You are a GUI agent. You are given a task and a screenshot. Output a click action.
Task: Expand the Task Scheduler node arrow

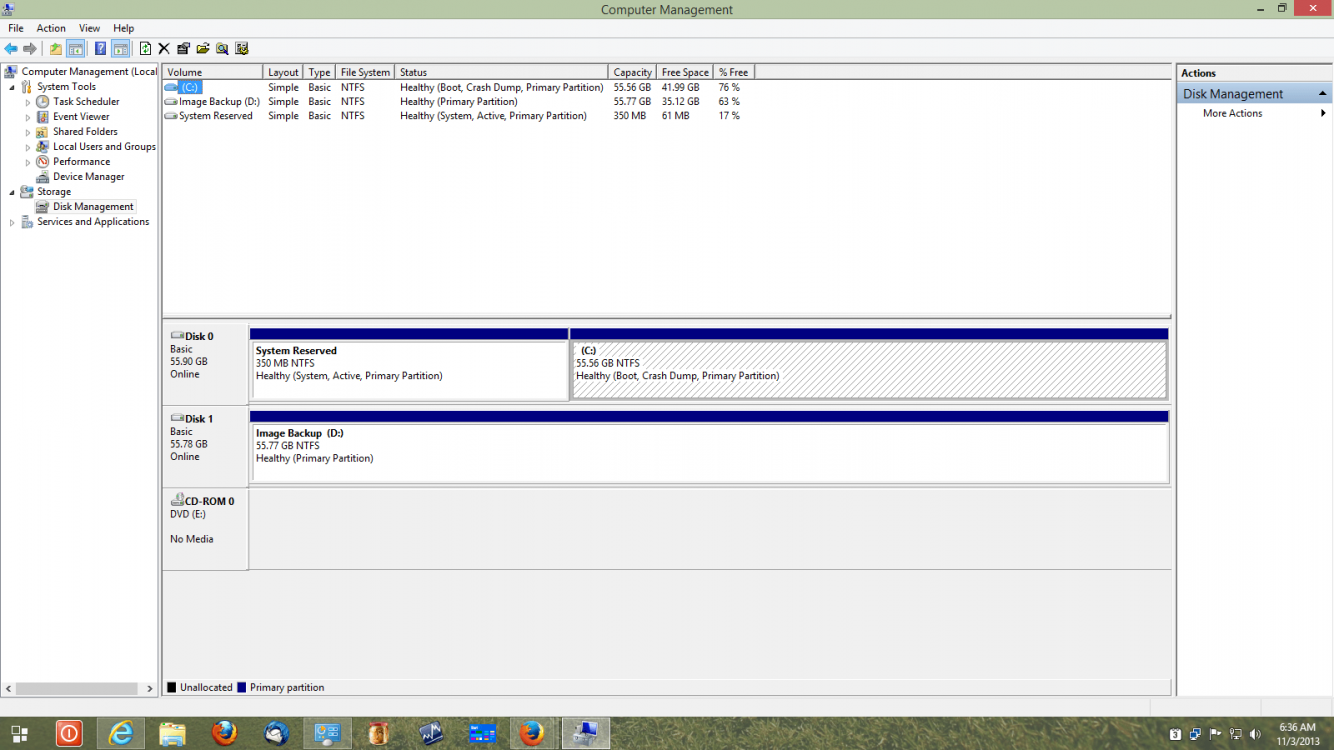click(x=28, y=102)
